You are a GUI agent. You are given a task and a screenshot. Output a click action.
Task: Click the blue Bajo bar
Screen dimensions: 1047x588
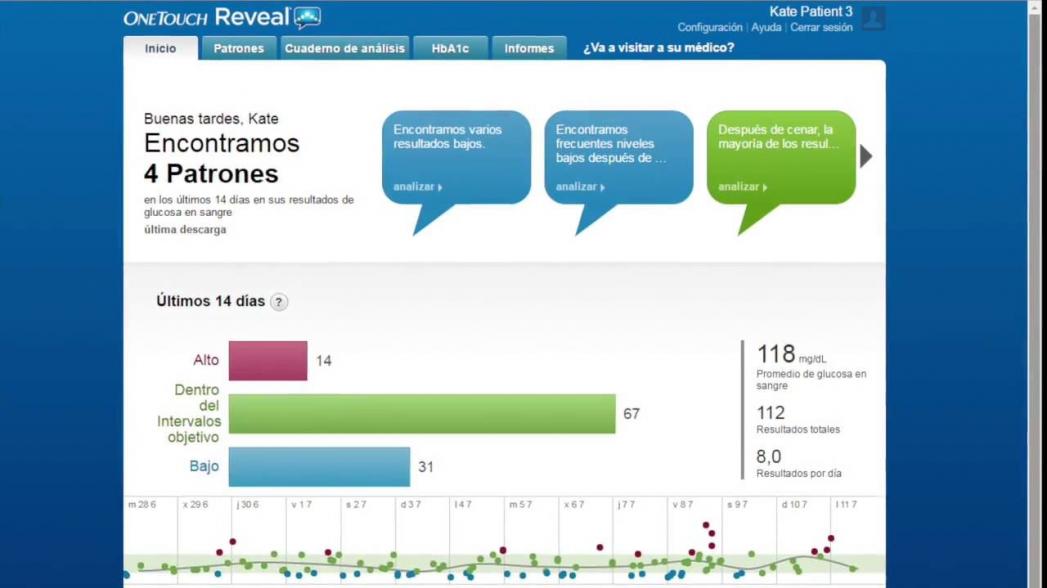point(319,467)
